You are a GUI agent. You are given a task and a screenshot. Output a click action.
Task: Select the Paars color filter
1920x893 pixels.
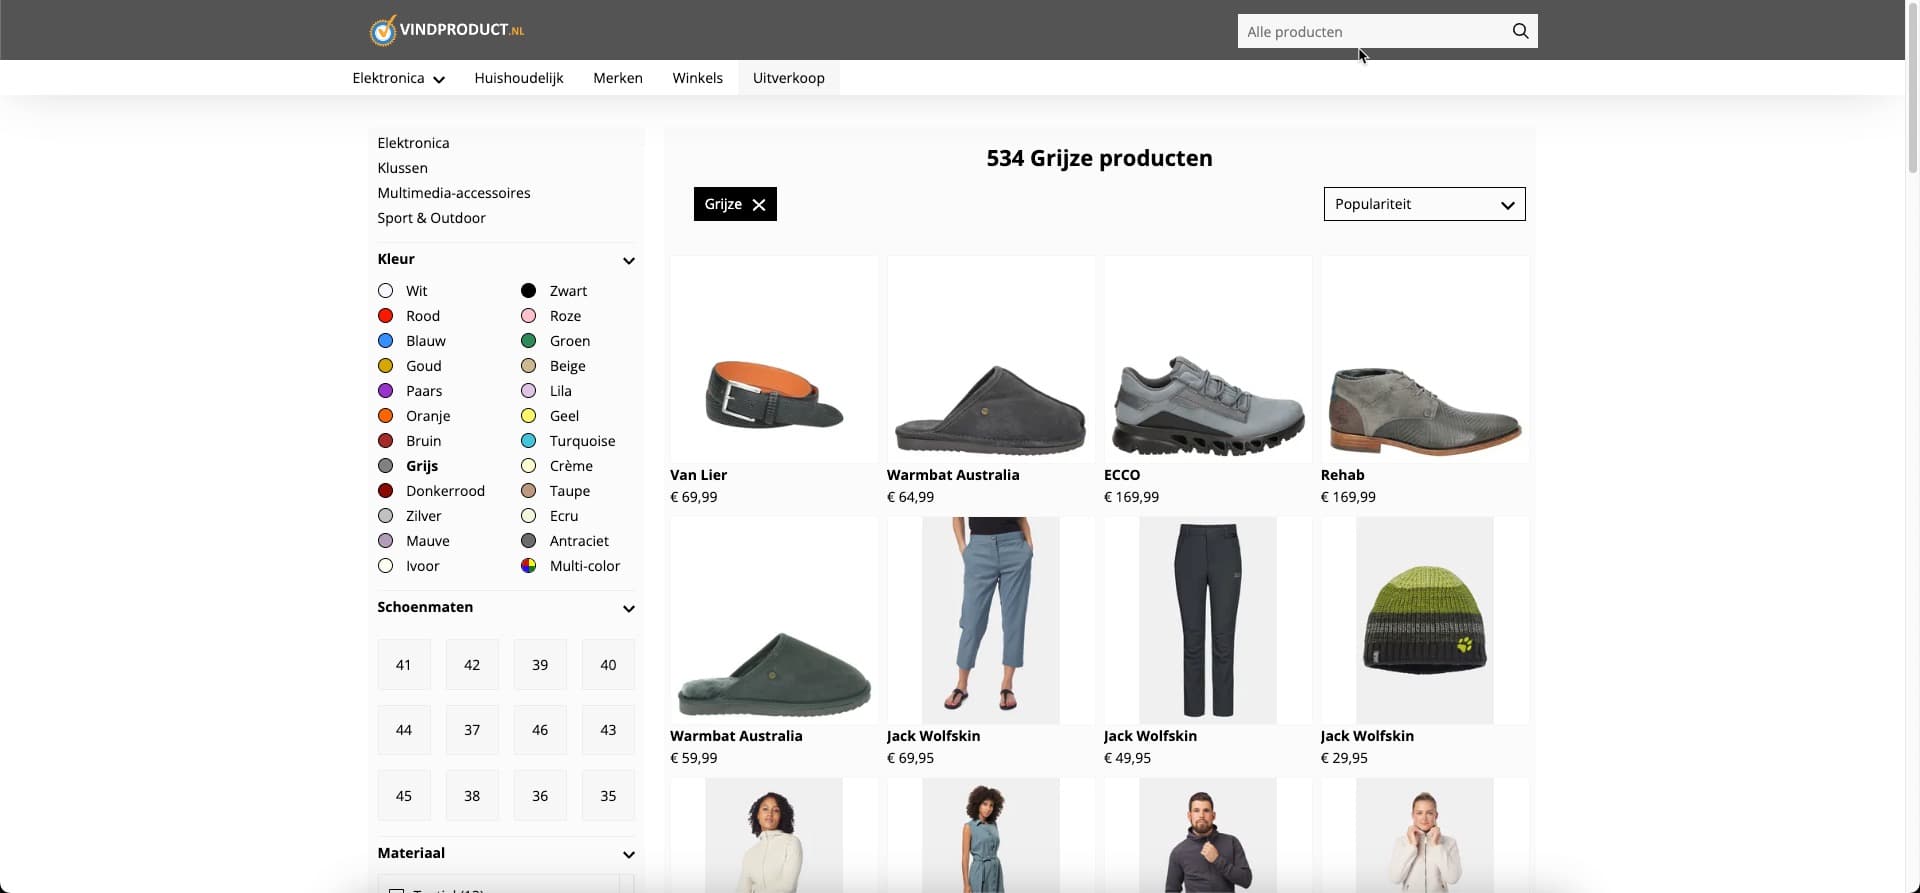[x=410, y=391]
